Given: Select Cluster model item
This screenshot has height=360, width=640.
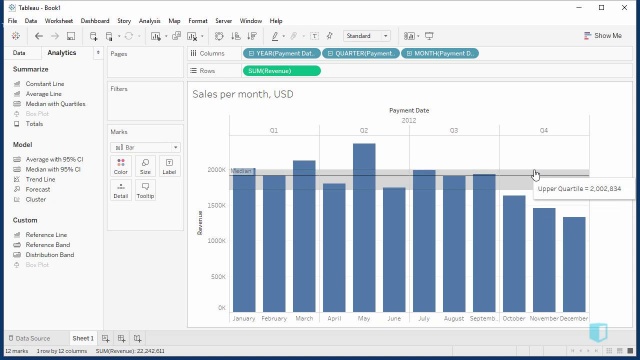Looking at the screenshot, I should pos(36,199).
